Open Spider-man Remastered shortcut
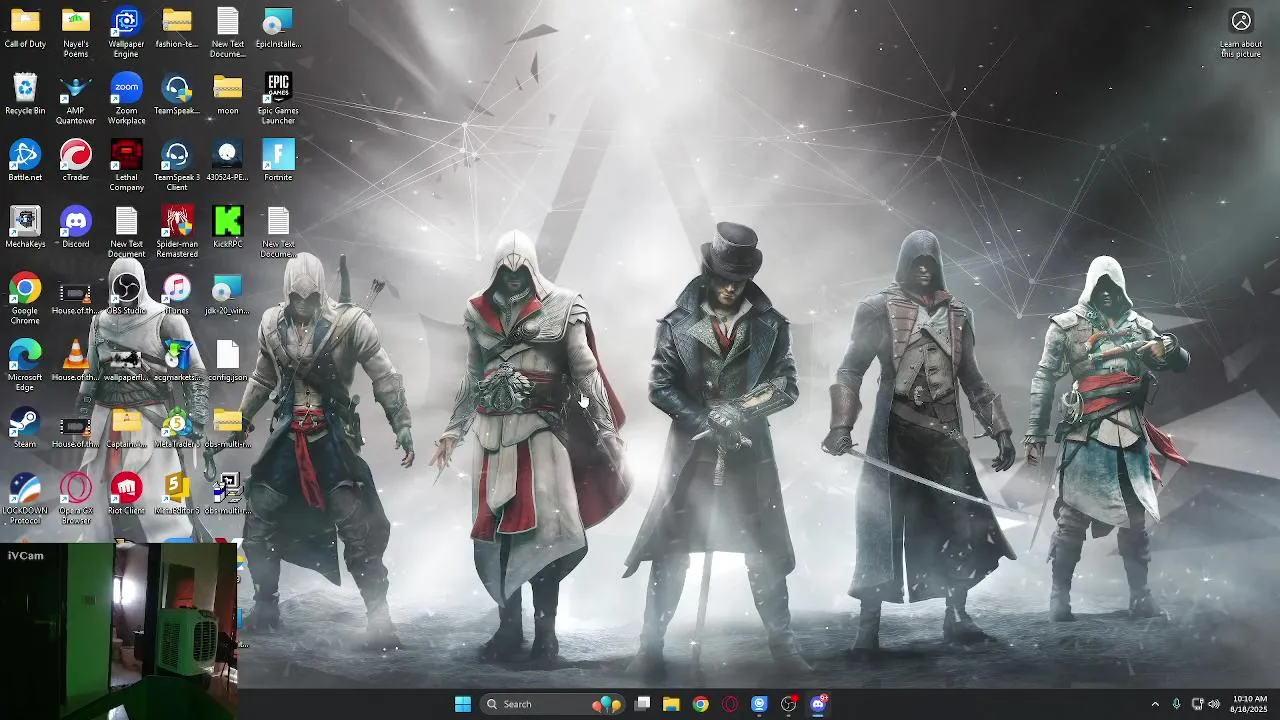The image size is (1280, 720). 177,233
